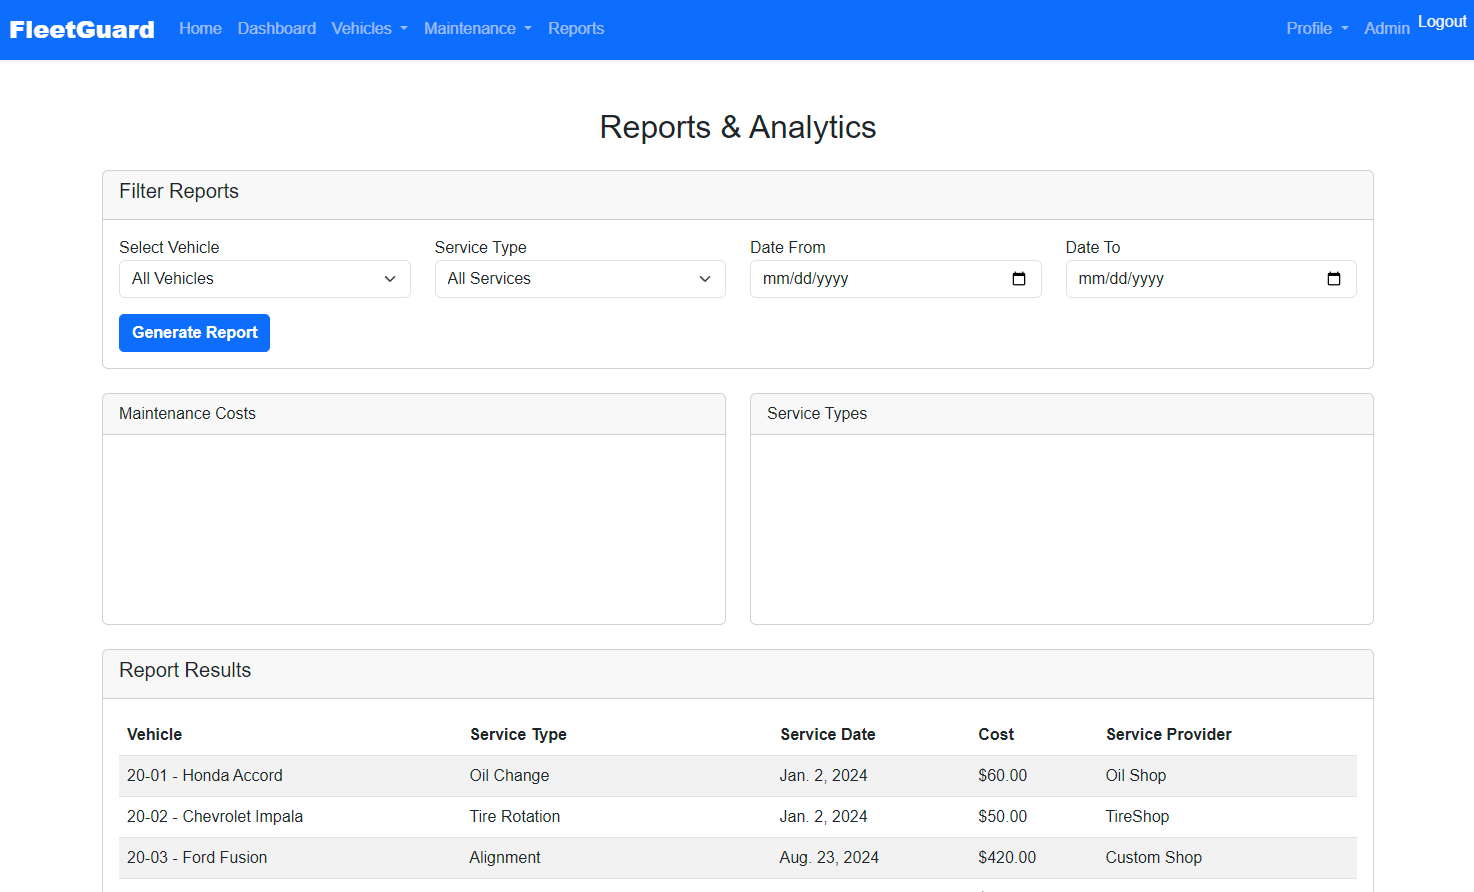Open the Admin link

1386,29
